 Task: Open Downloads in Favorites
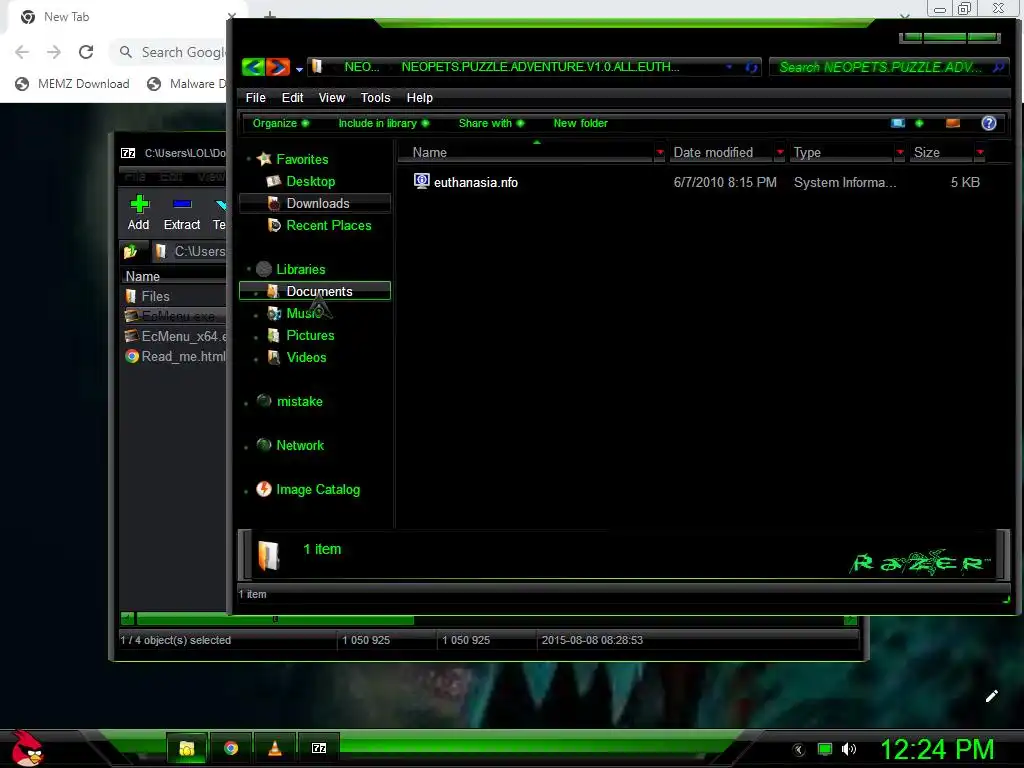click(317, 203)
